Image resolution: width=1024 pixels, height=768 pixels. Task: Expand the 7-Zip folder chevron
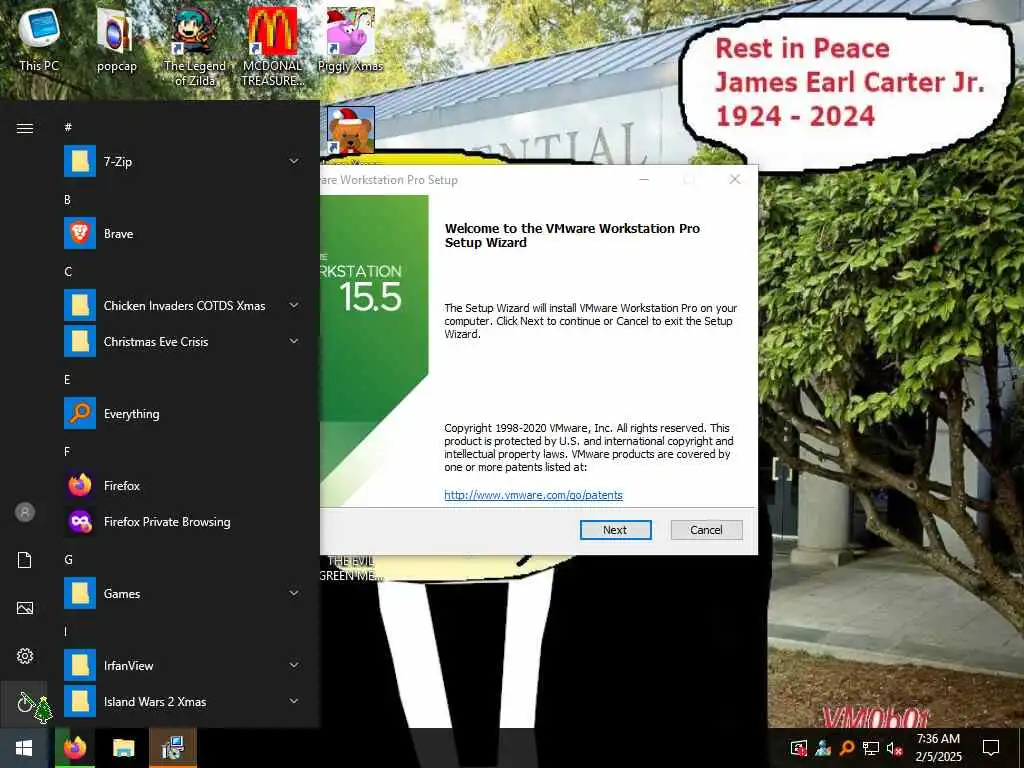(x=294, y=161)
